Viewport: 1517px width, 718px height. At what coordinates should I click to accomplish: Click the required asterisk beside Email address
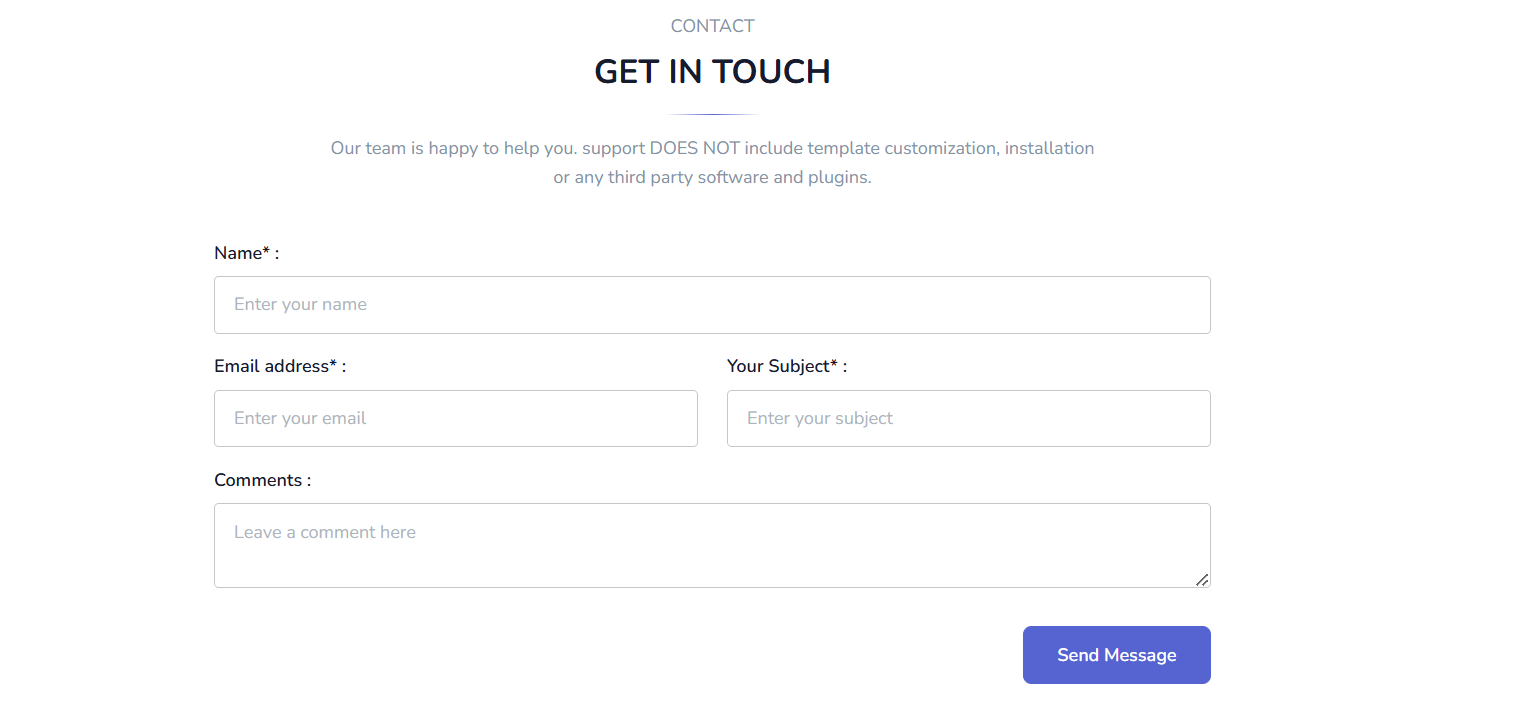pos(333,365)
